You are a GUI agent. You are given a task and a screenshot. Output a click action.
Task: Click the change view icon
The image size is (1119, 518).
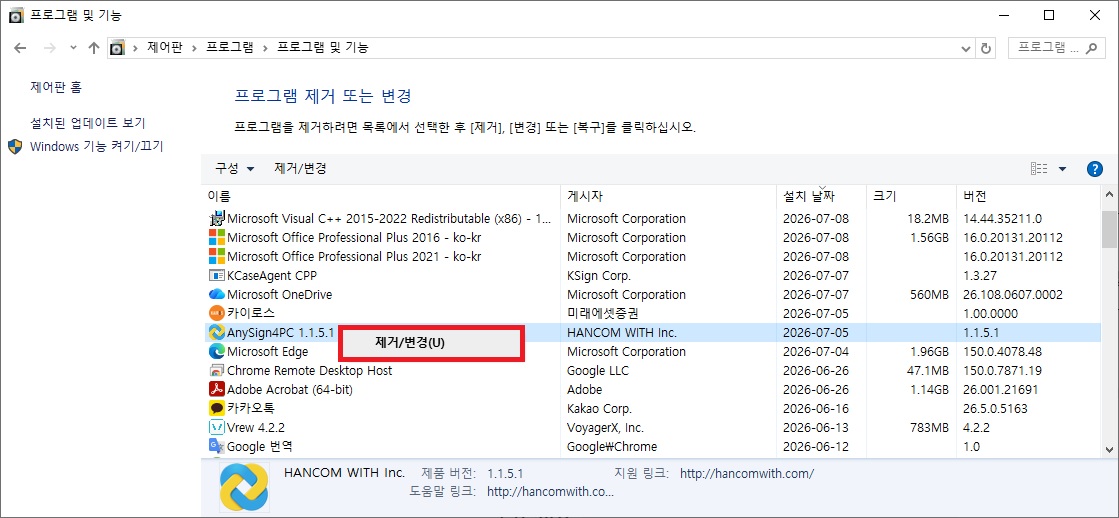1039,169
